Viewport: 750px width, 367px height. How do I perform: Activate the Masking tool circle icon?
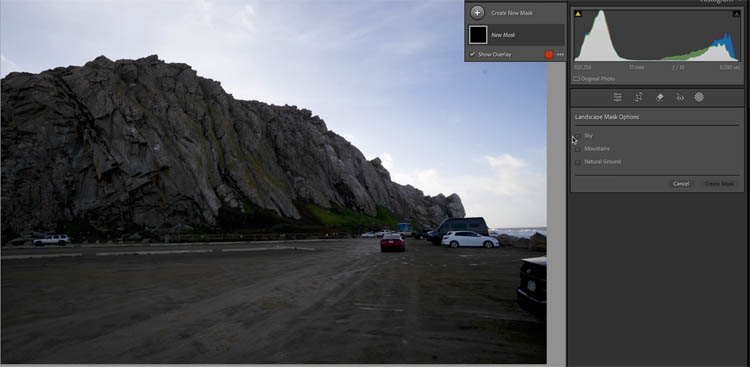[699, 97]
